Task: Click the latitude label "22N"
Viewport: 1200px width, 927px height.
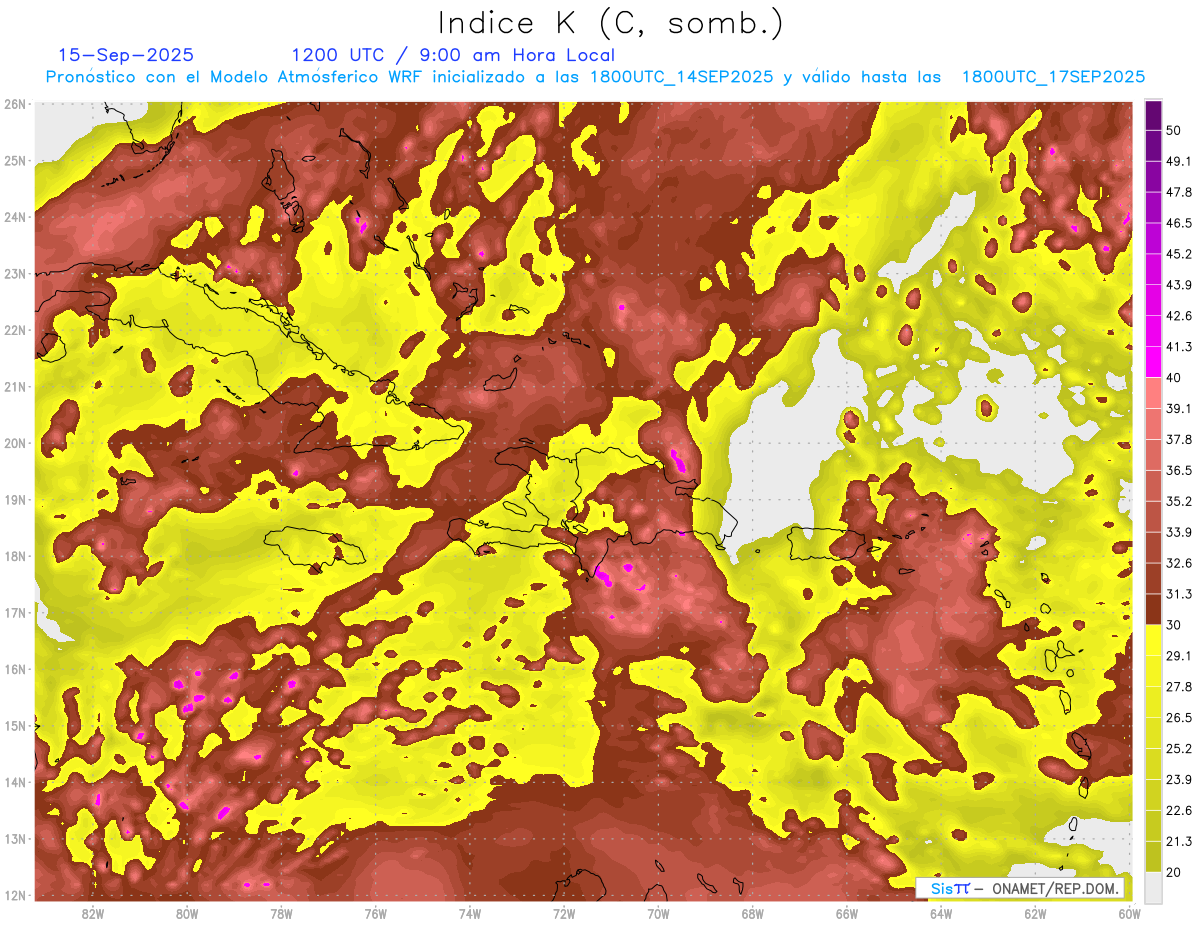Action: [x=15, y=330]
